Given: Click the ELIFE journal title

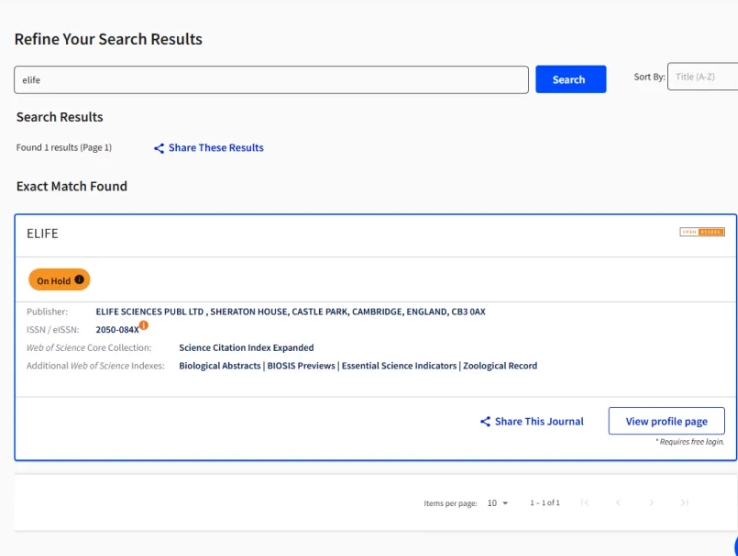Looking at the screenshot, I should tap(42, 234).
